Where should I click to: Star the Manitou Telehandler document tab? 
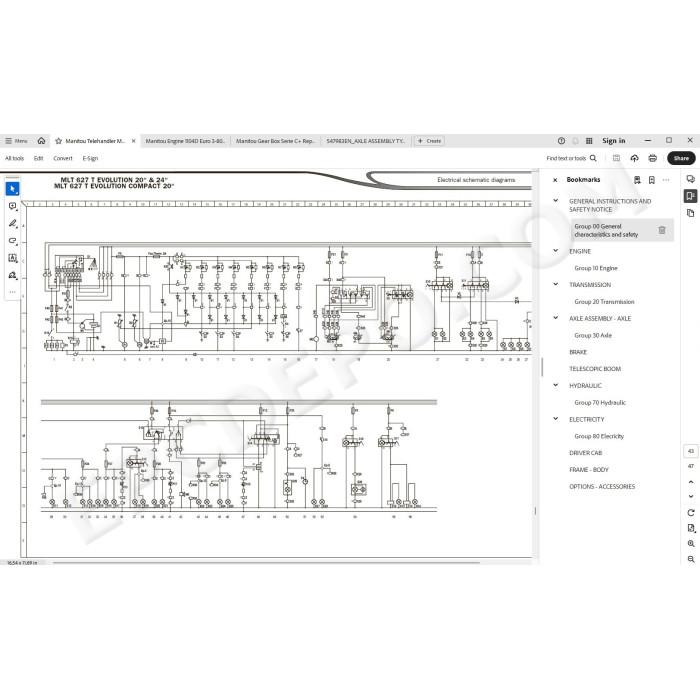tap(58, 141)
